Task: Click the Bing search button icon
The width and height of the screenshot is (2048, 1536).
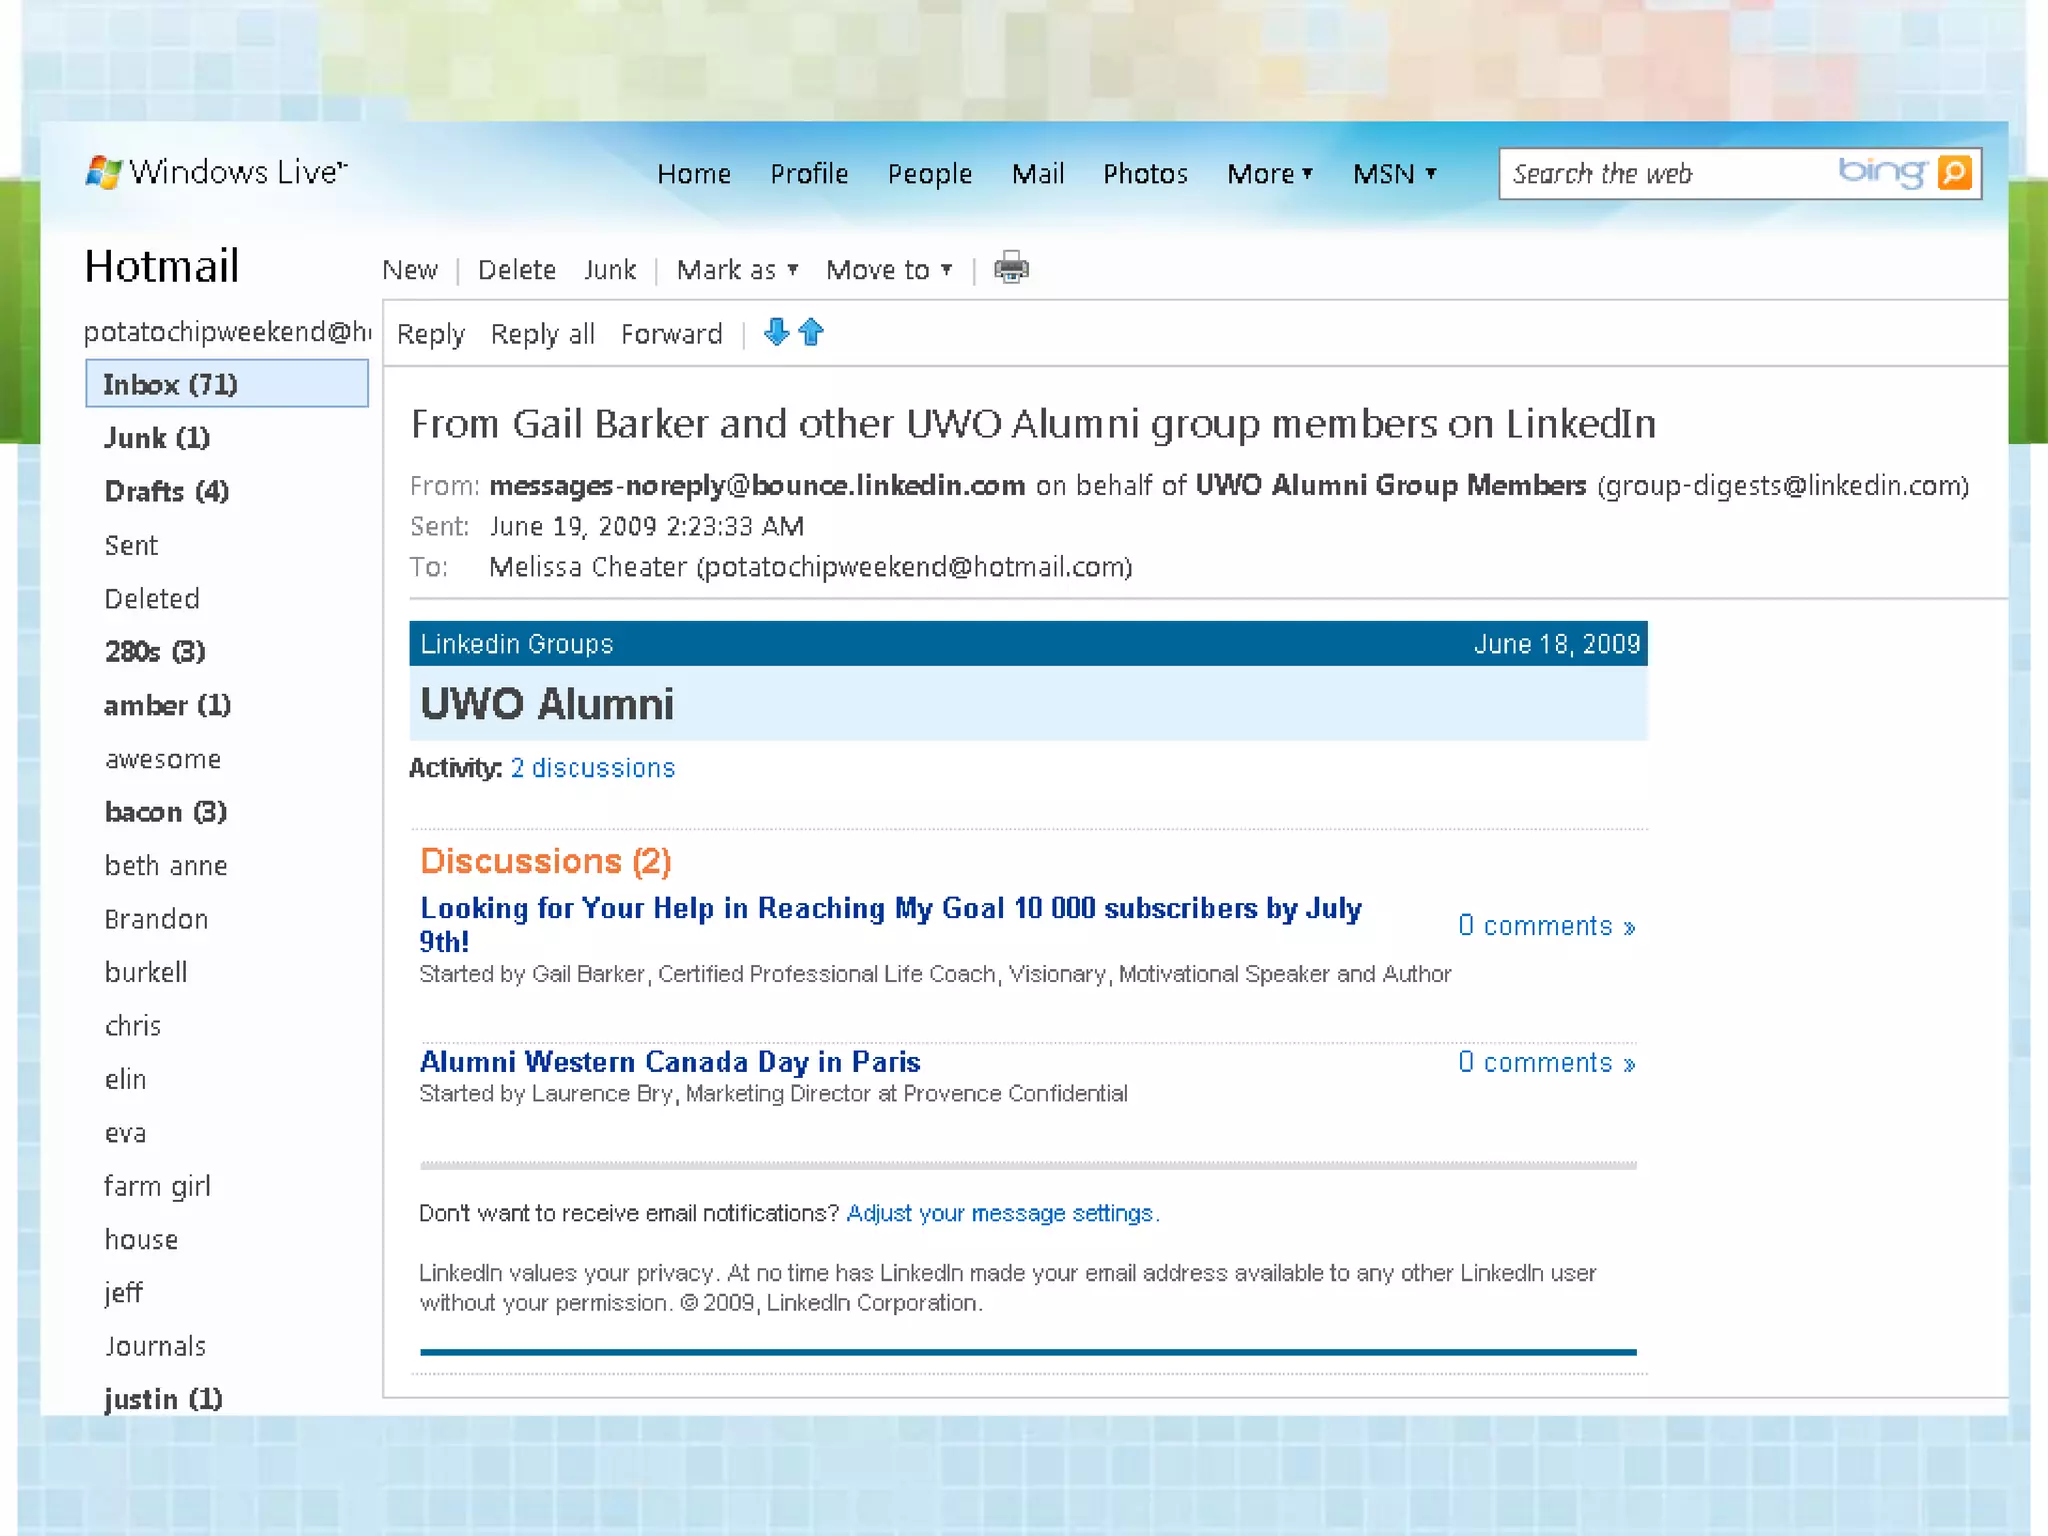Action: tap(1954, 173)
